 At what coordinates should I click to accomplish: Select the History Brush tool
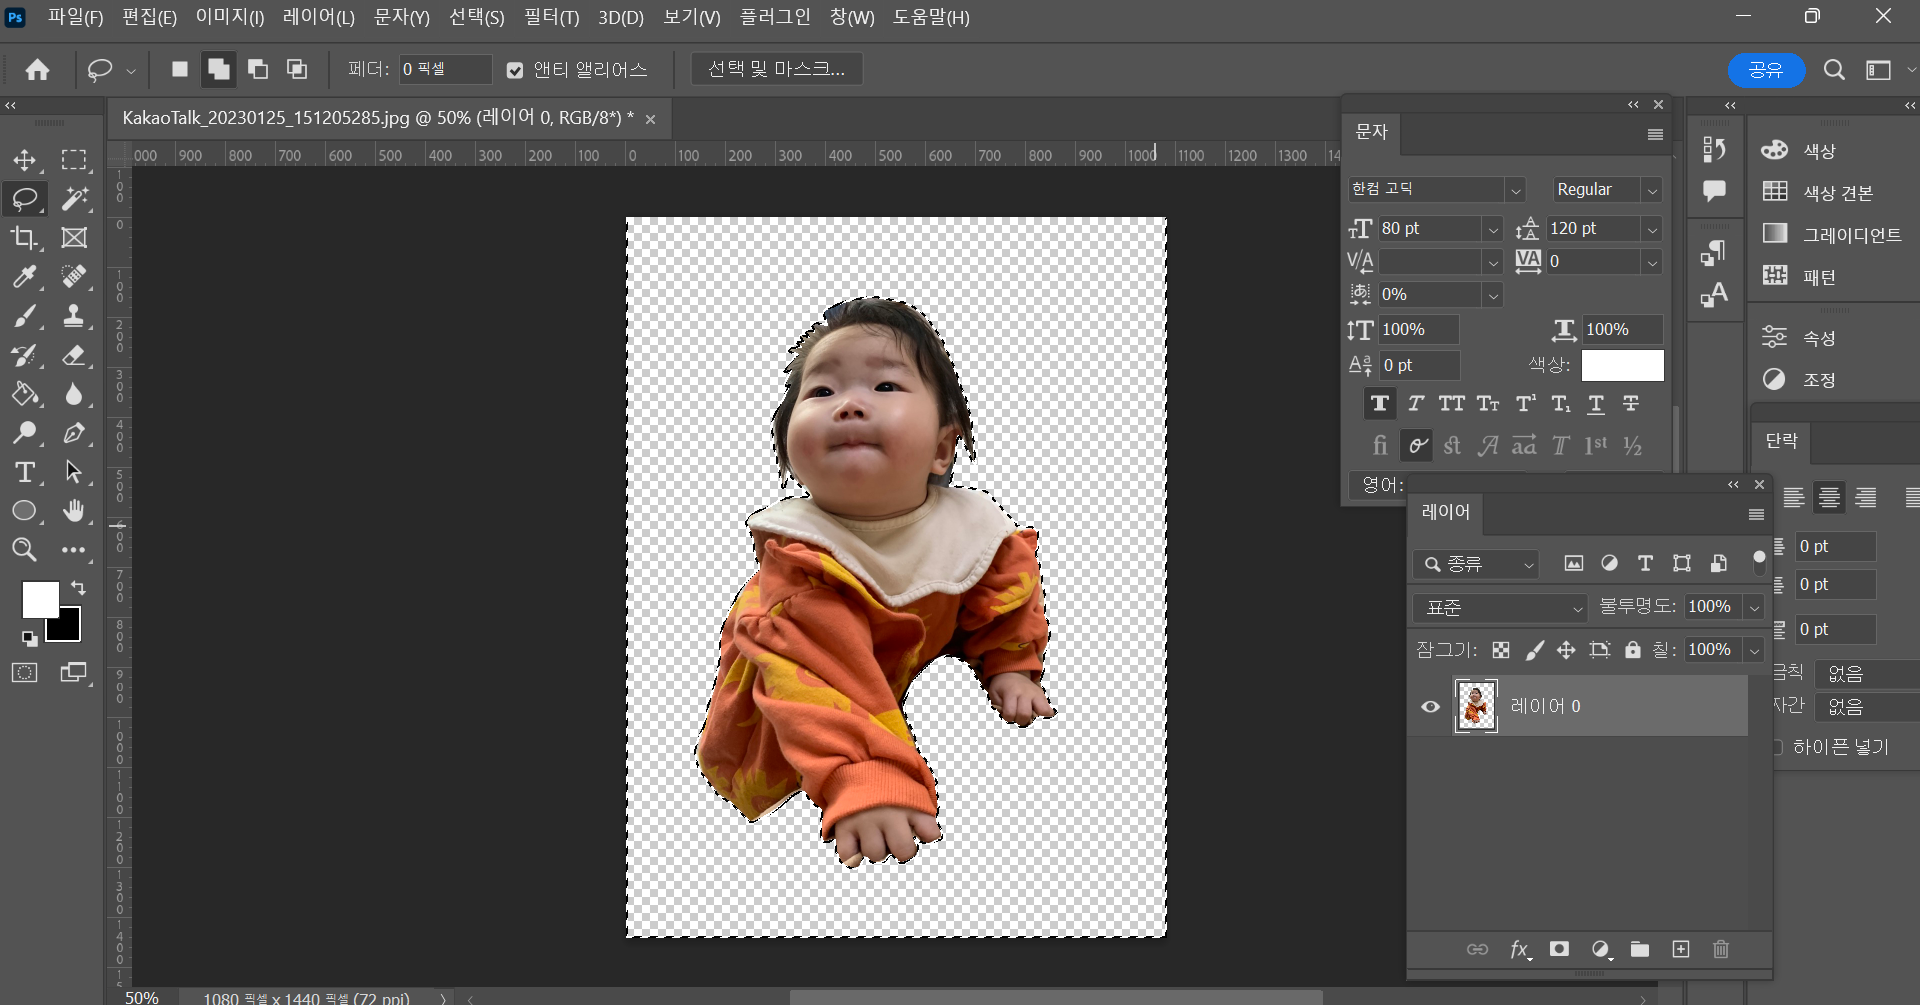pyautogui.click(x=25, y=355)
